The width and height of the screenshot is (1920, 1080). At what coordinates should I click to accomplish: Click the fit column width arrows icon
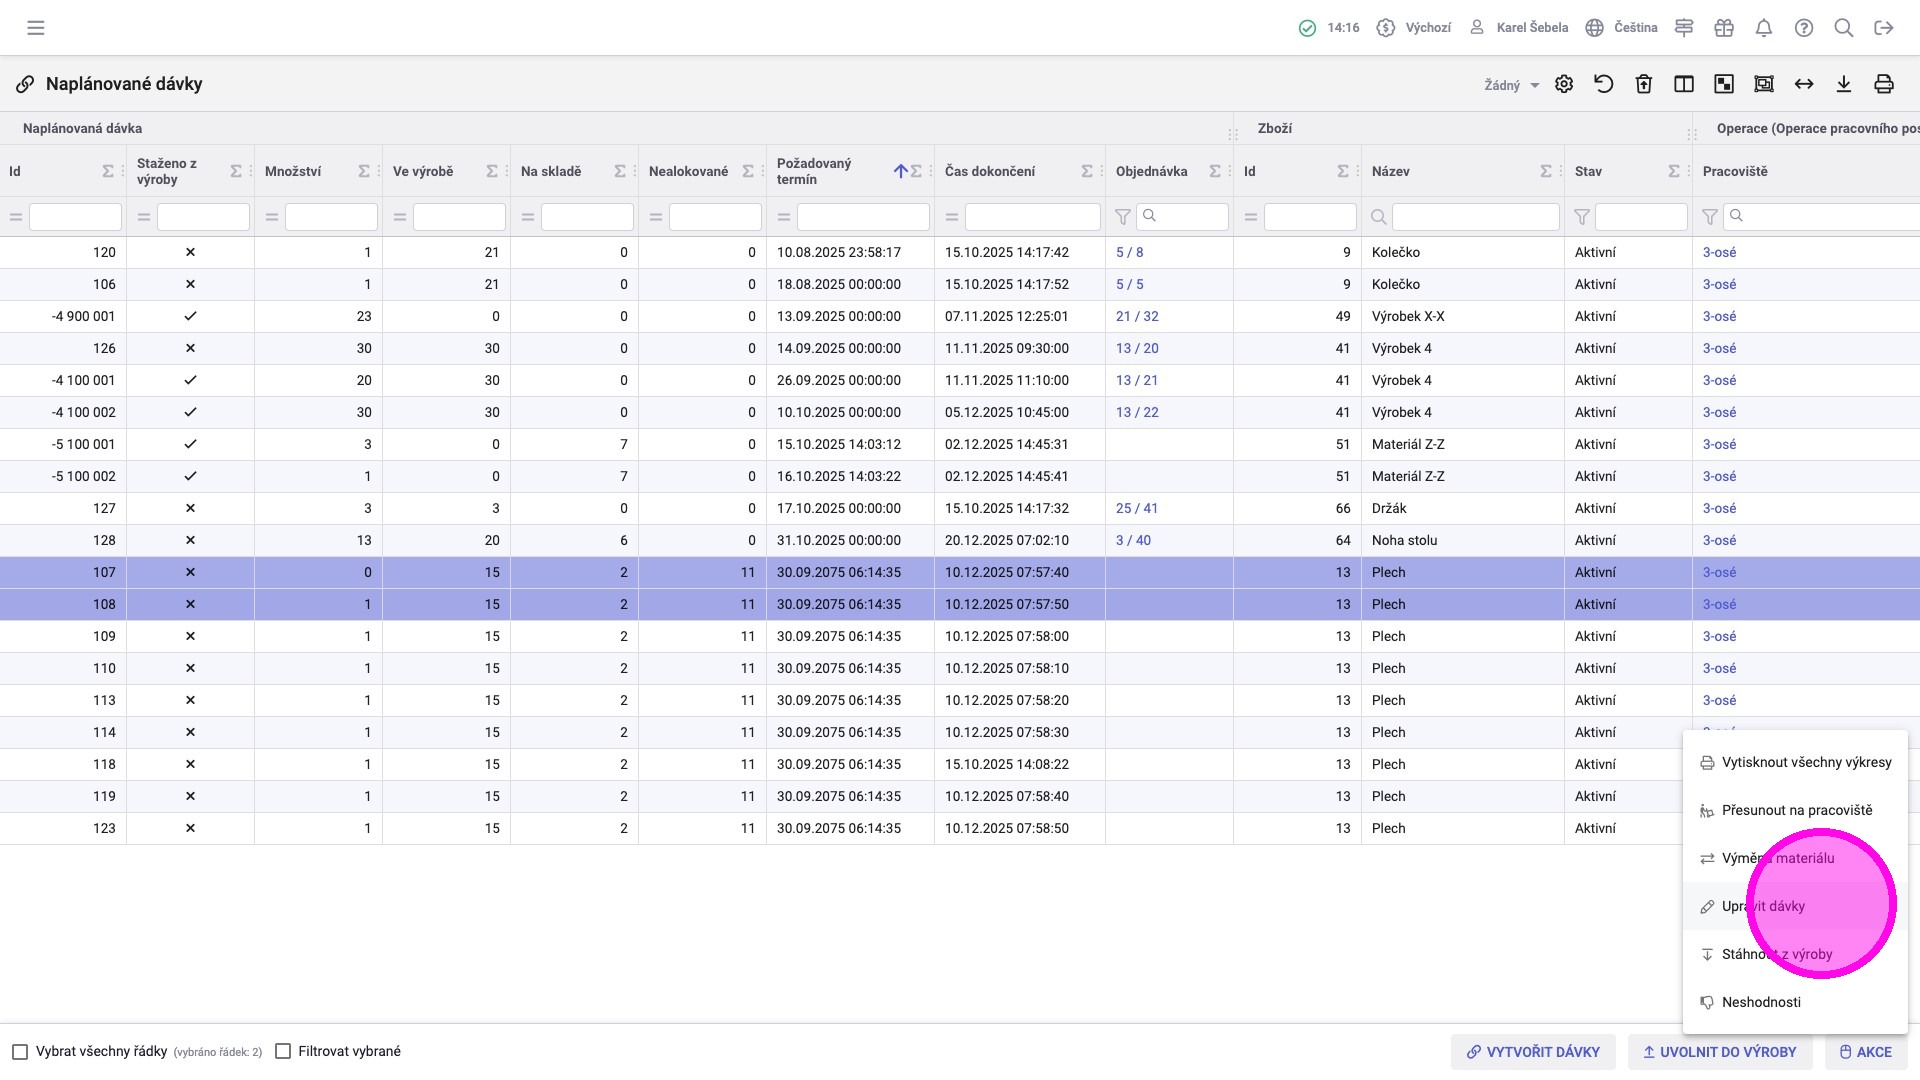point(1804,84)
